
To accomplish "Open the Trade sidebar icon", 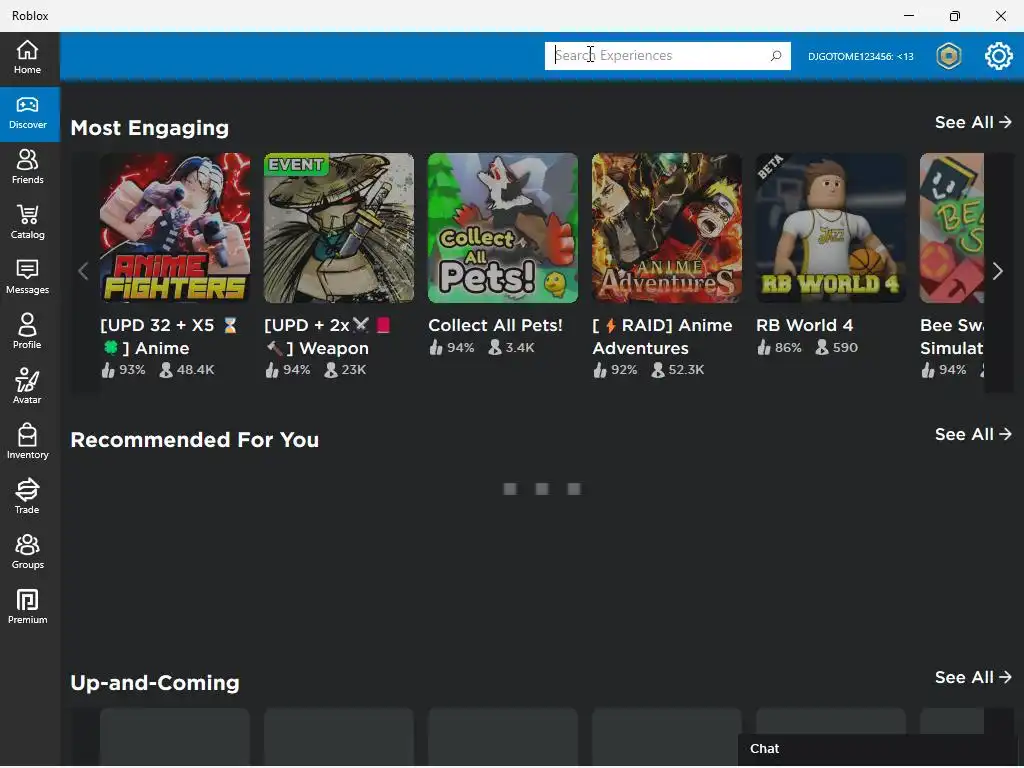I will [27, 489].
